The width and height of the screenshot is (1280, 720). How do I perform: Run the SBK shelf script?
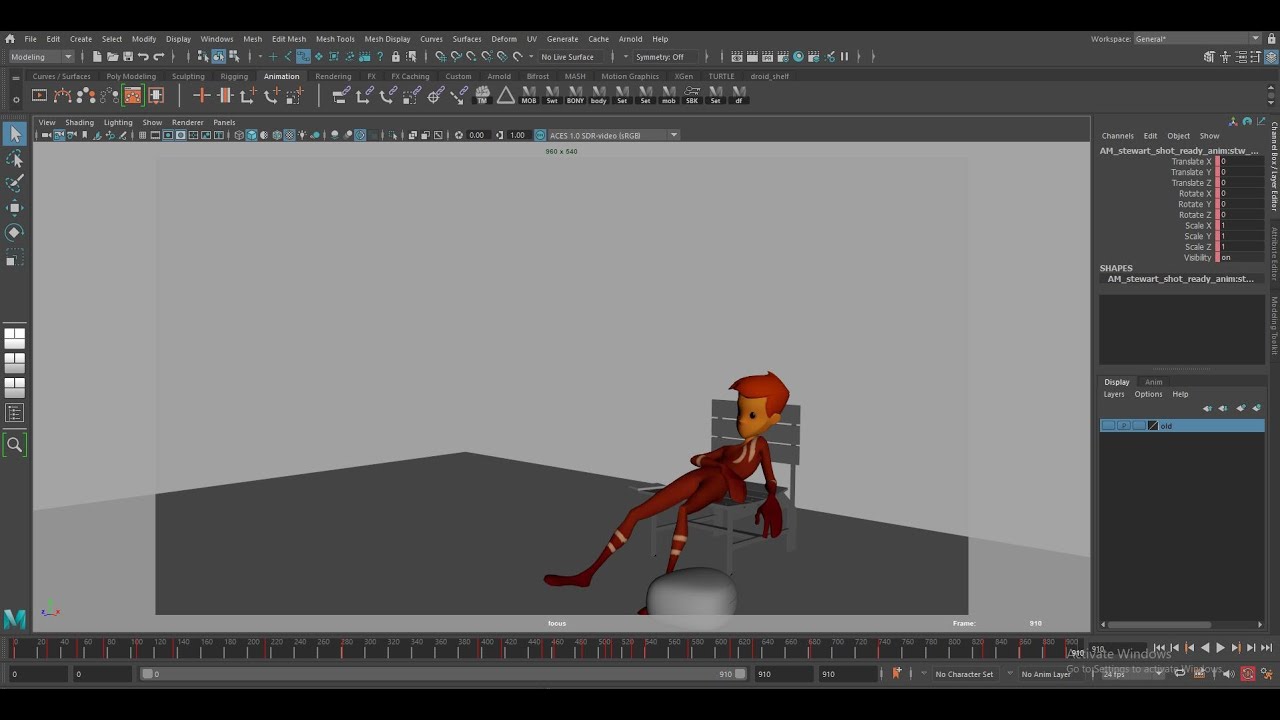coord(692,95)
